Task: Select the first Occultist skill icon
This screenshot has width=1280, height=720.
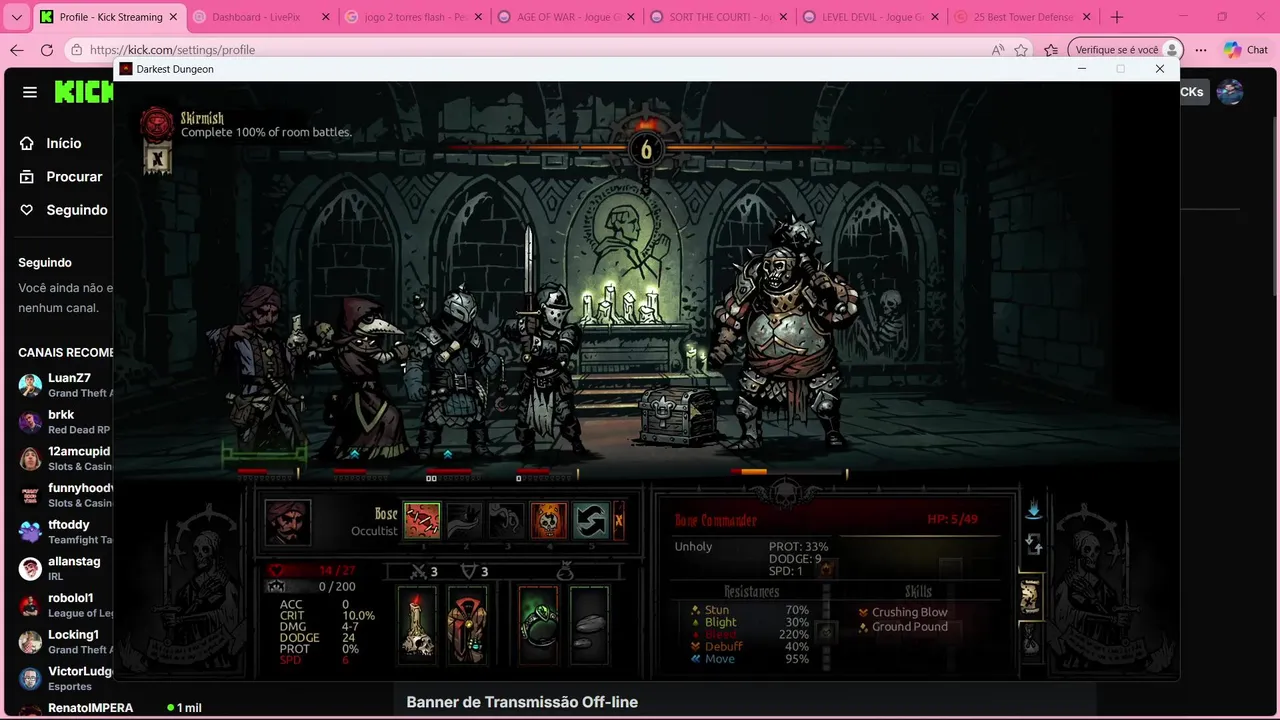Action: [422, 521]
